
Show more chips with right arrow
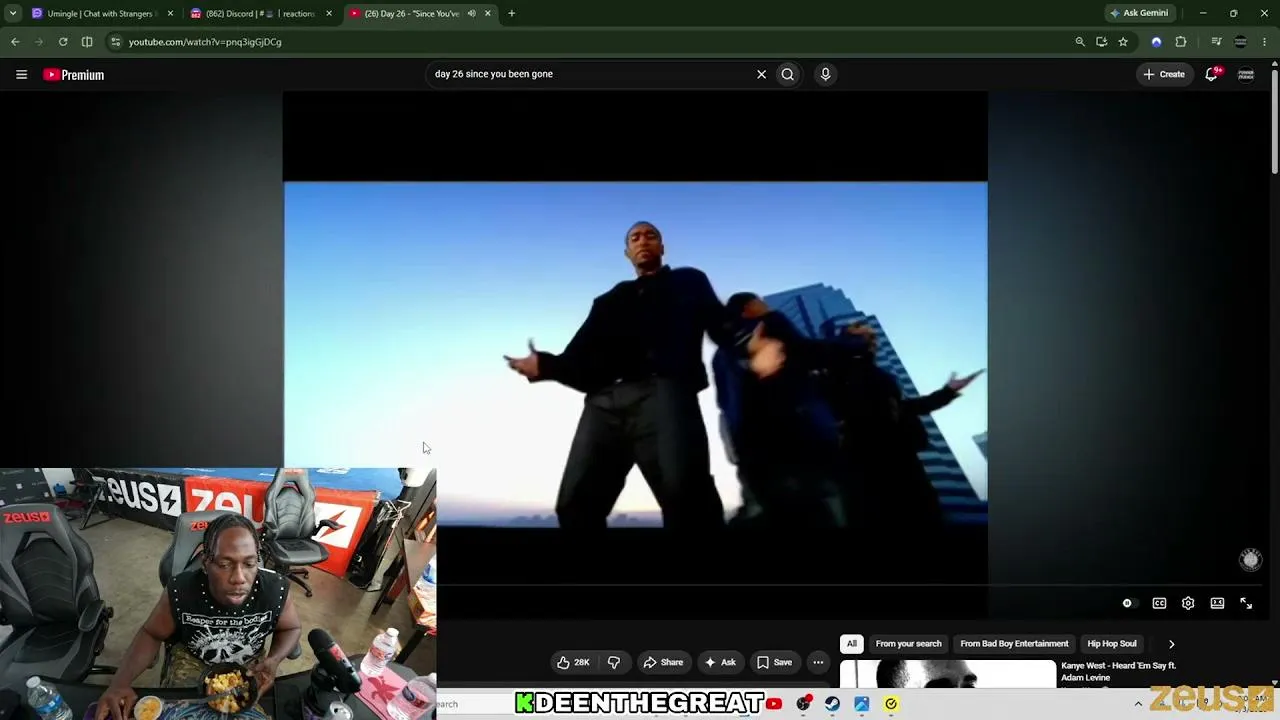(1171, 644)
